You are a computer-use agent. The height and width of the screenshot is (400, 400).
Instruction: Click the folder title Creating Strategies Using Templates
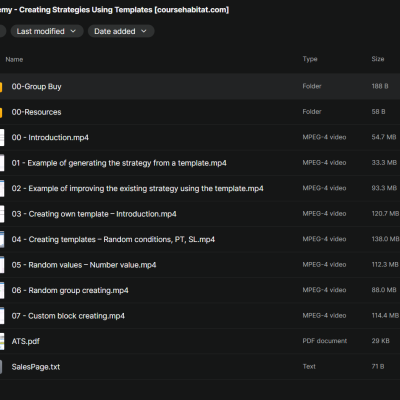pyautogui.click(x=86, y=10)
